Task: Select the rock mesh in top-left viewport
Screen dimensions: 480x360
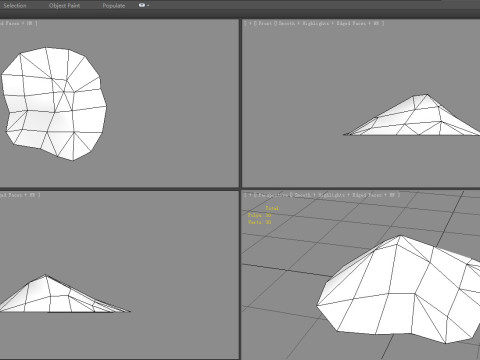Action: tap(53, 103)
